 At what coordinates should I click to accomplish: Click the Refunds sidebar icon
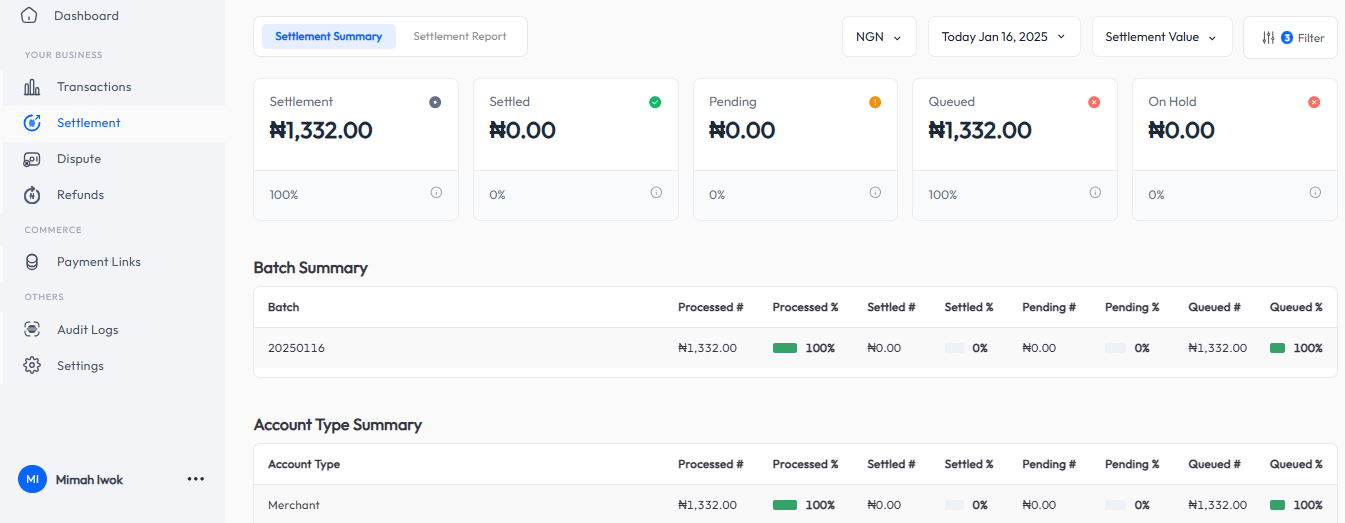[32, 195]
